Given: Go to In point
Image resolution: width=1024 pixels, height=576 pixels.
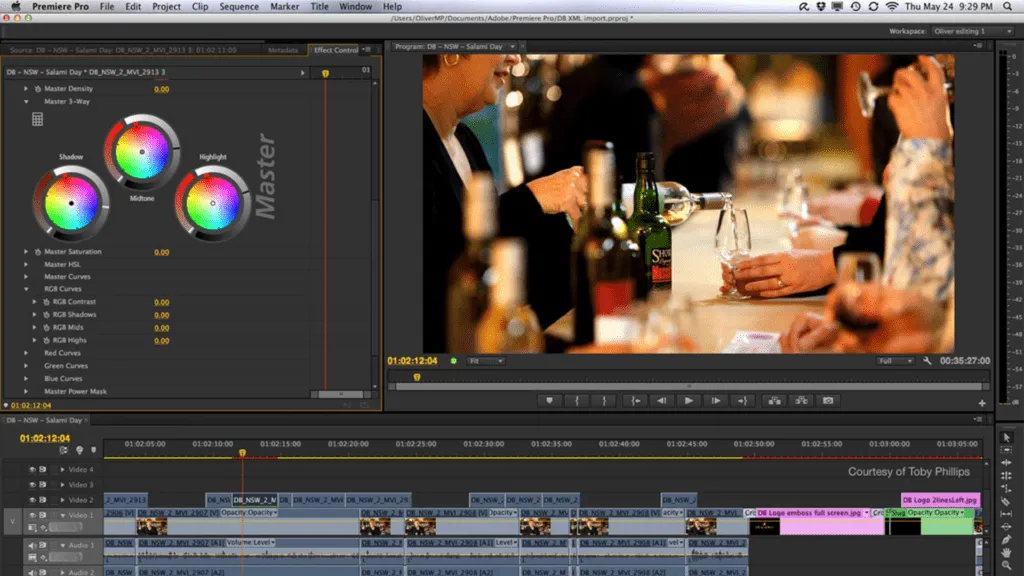Looking at the screenshot, I should tap(635, 401).
